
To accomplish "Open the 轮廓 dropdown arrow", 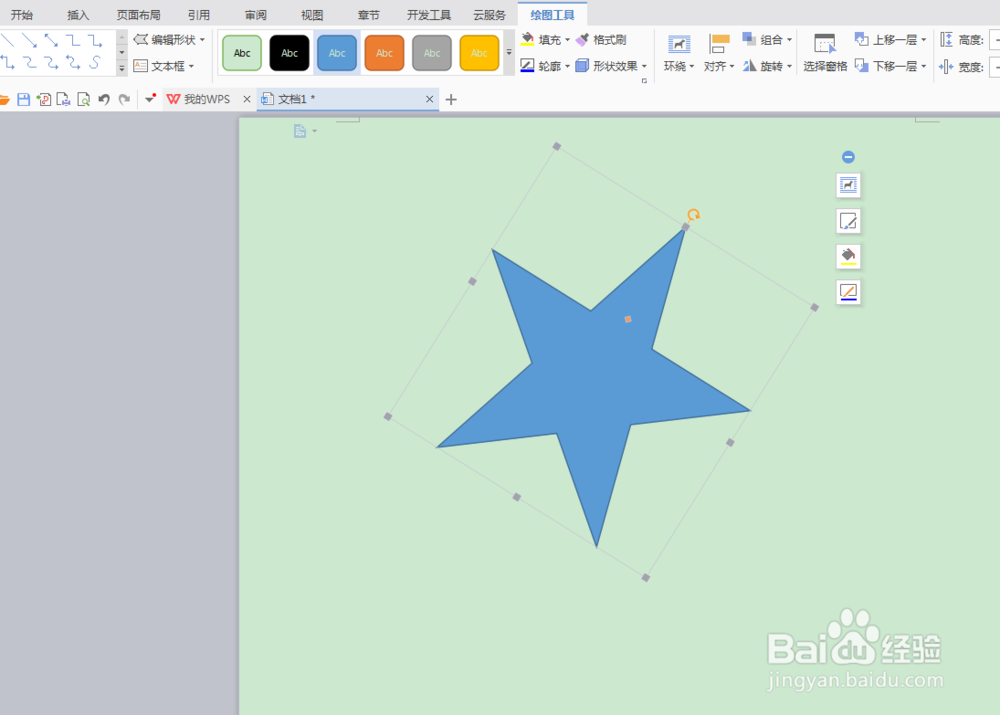I will point(568,66).
